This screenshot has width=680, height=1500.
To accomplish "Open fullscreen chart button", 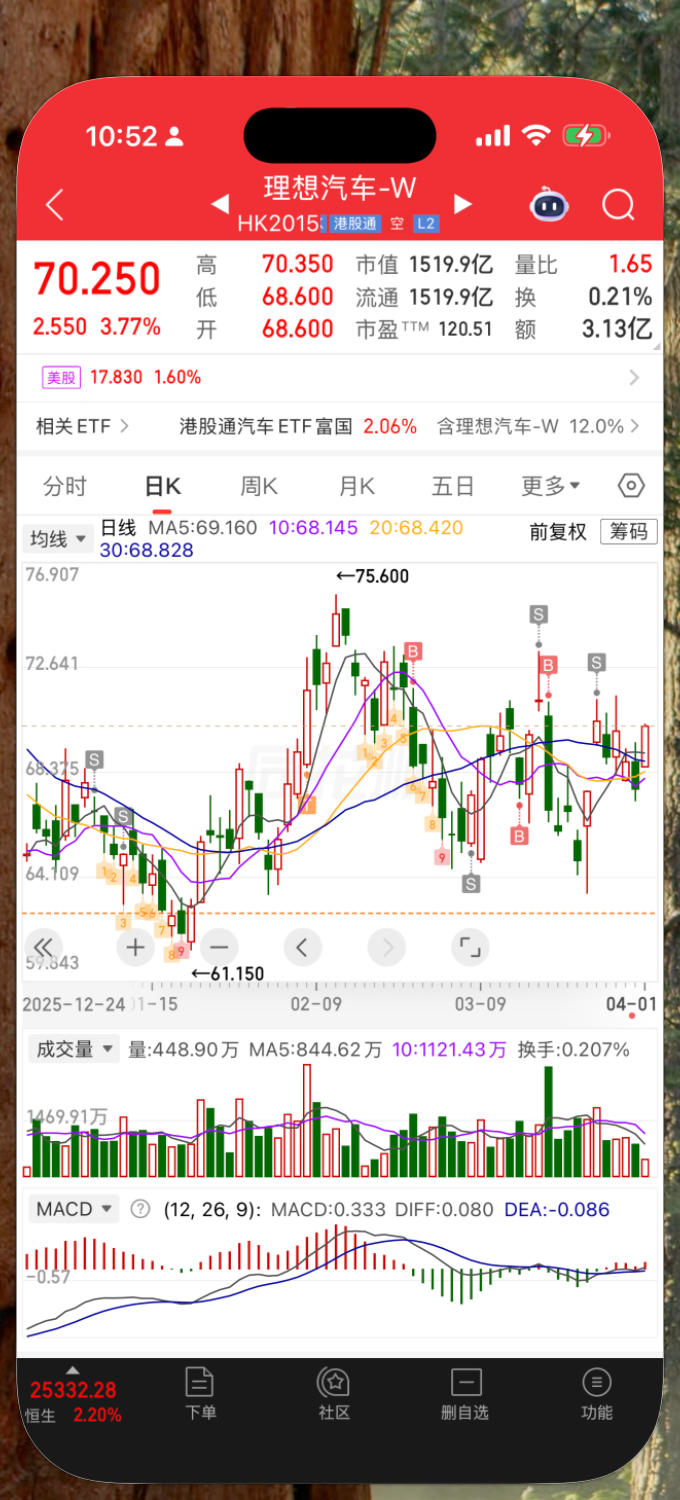I will (x=470, y=946).
